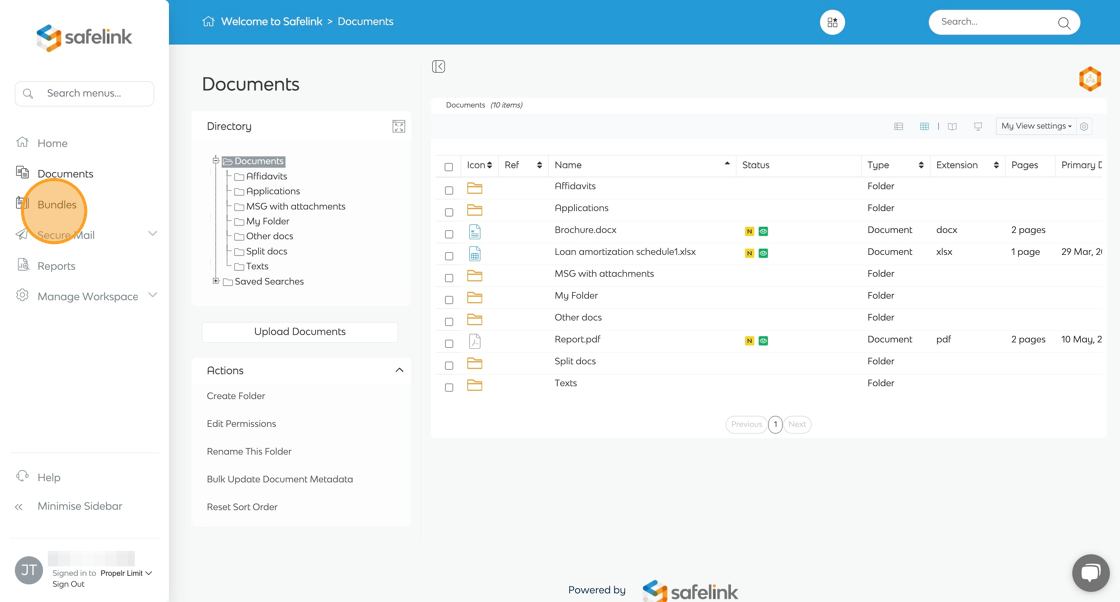
Task: Go to the Next page button
Action: coord(797,424)
